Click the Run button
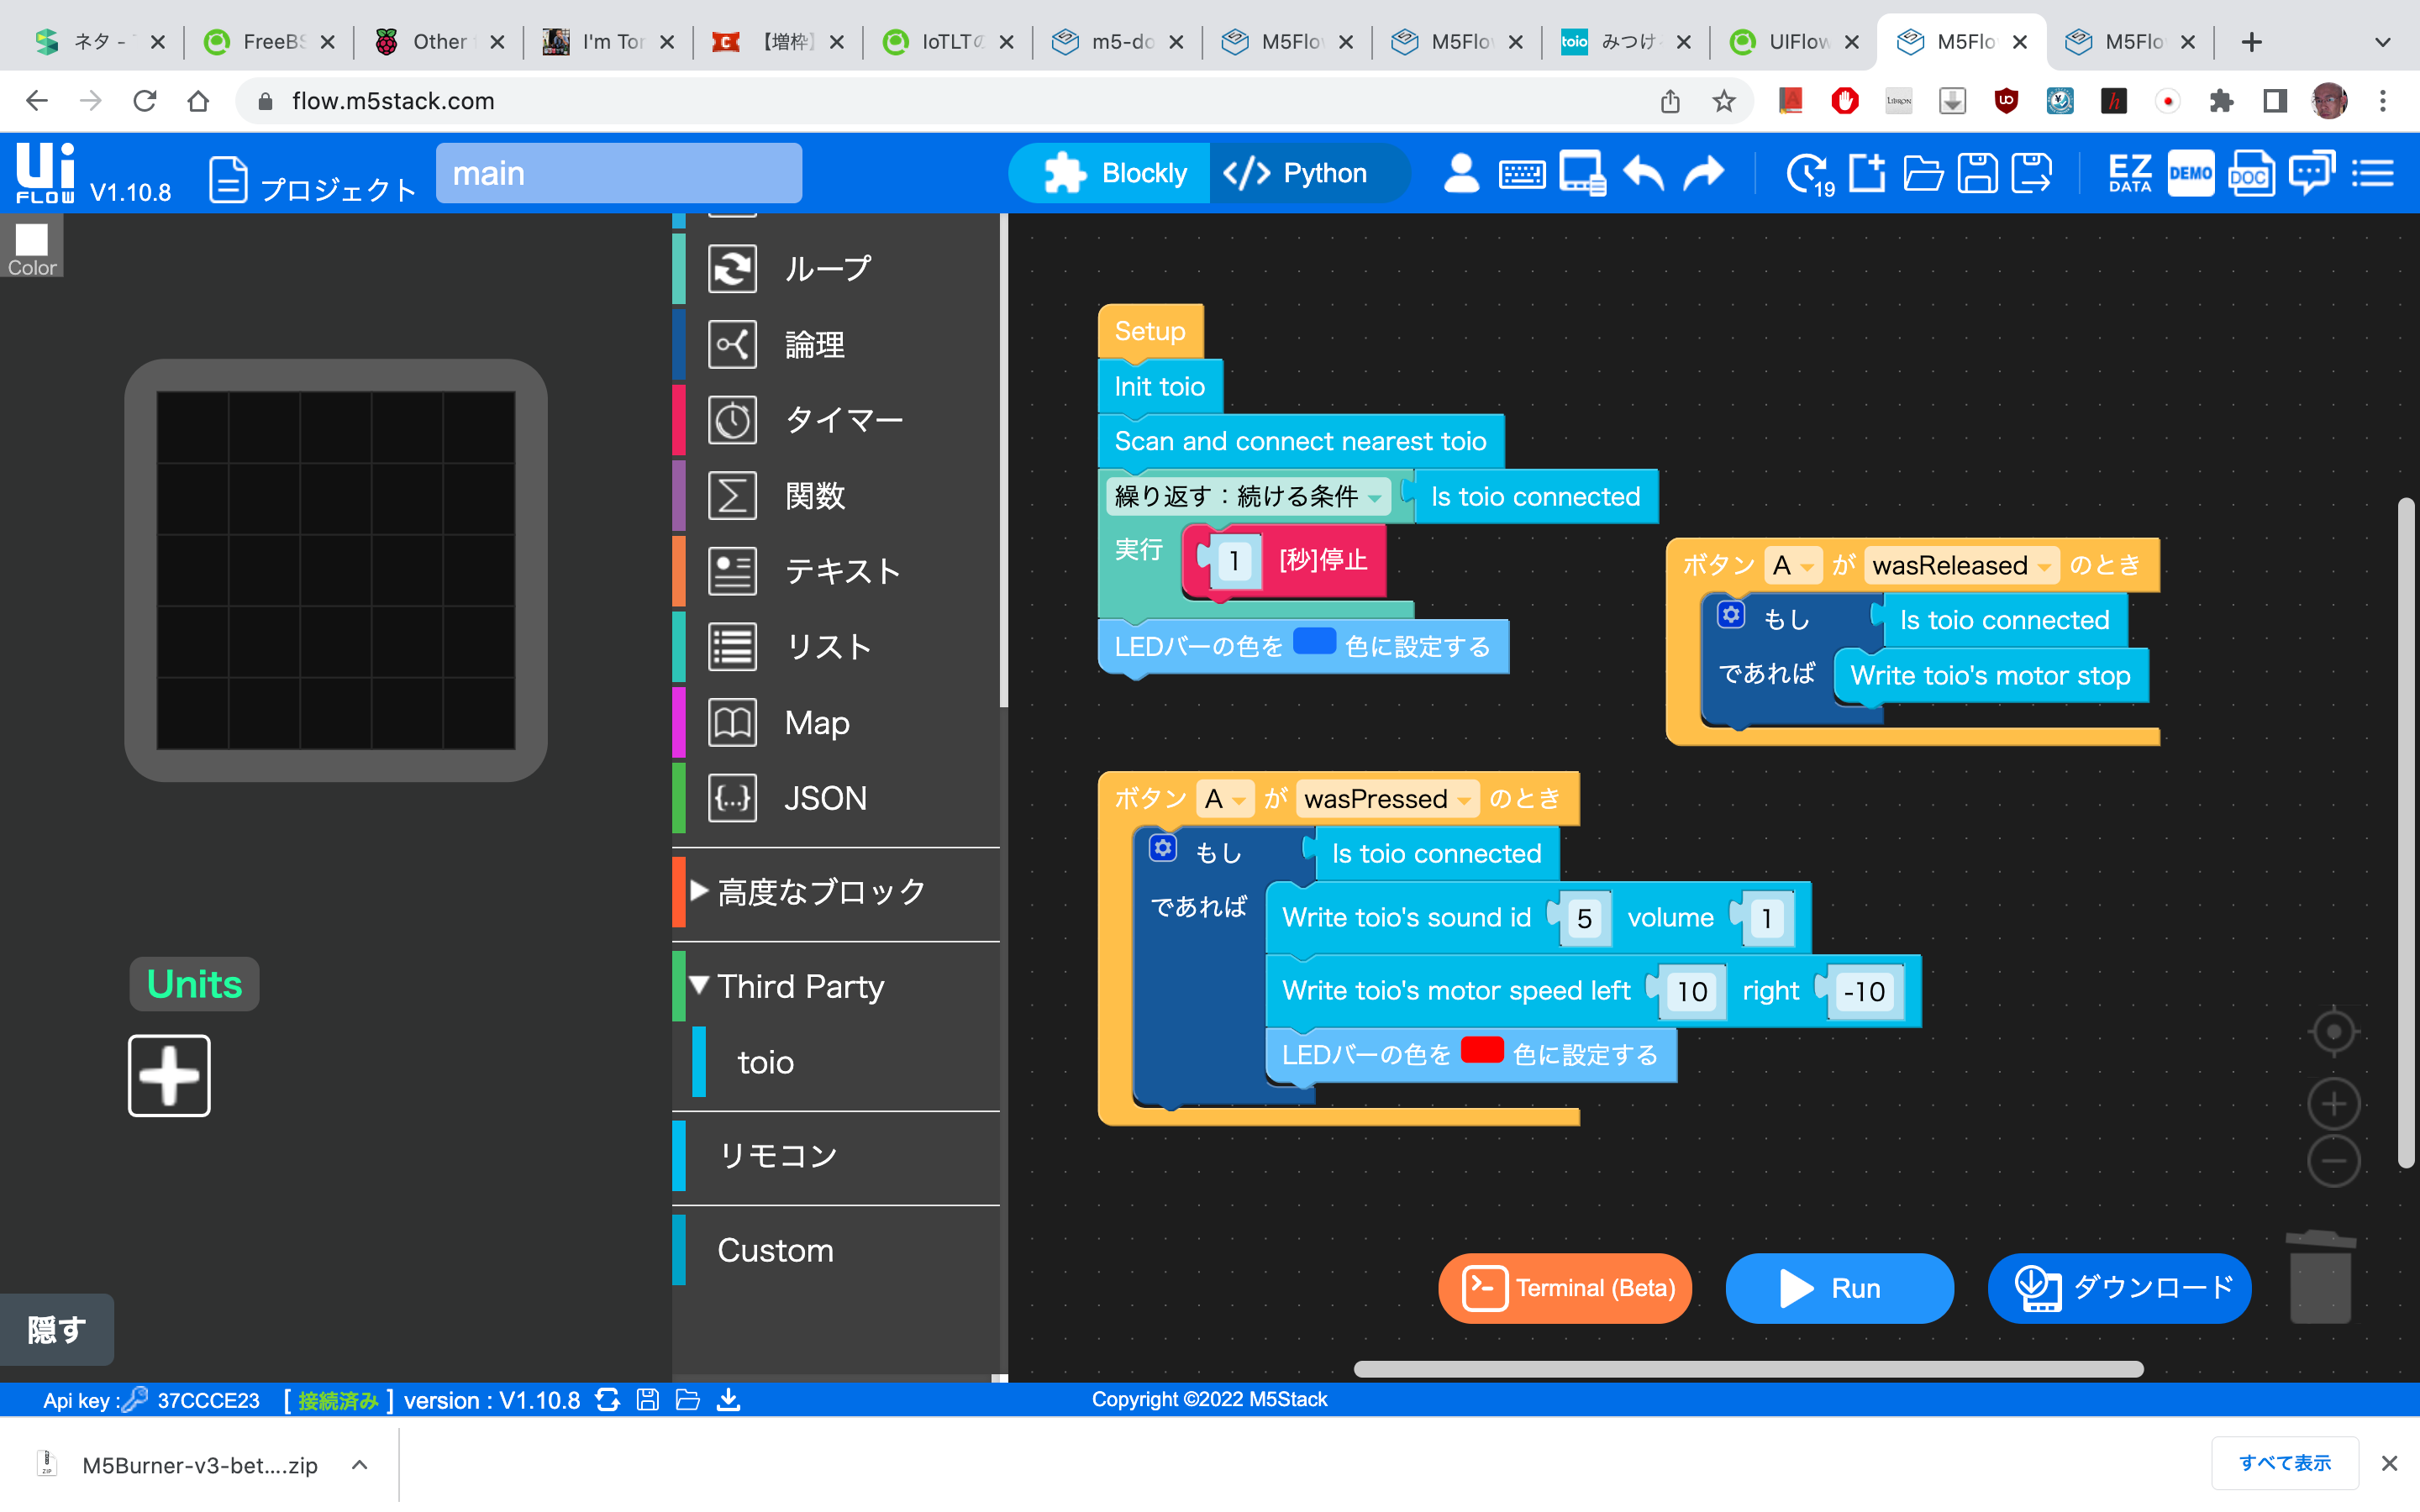 (x=1840, y=1288)
